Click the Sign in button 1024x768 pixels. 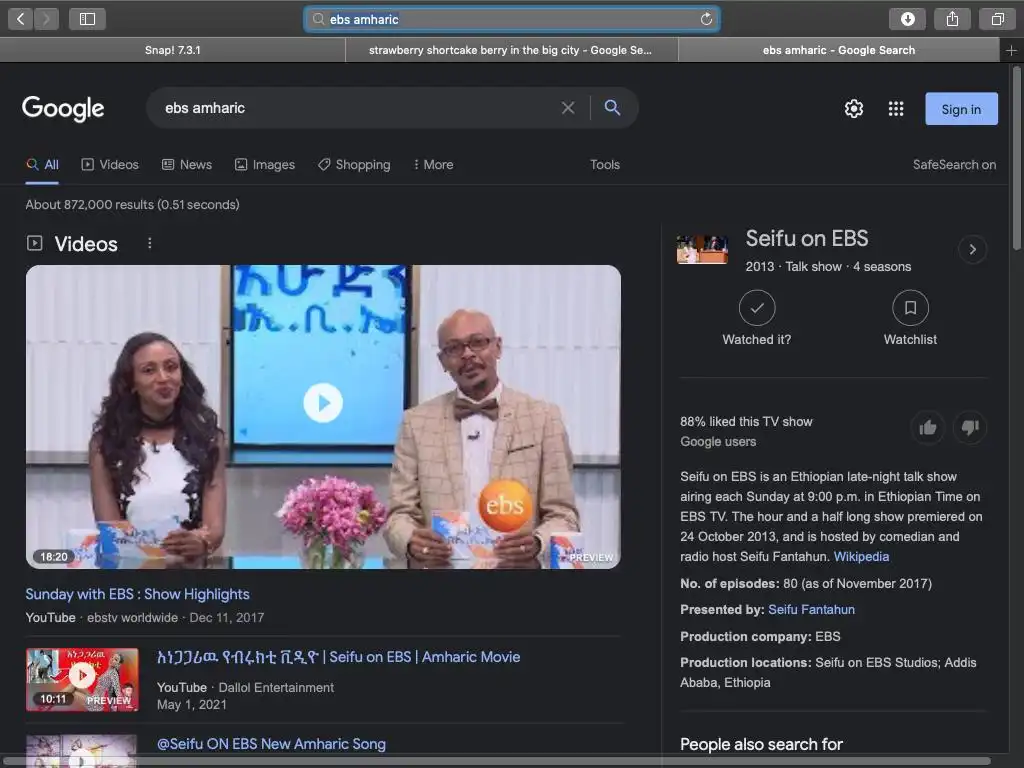coord(961,109)
